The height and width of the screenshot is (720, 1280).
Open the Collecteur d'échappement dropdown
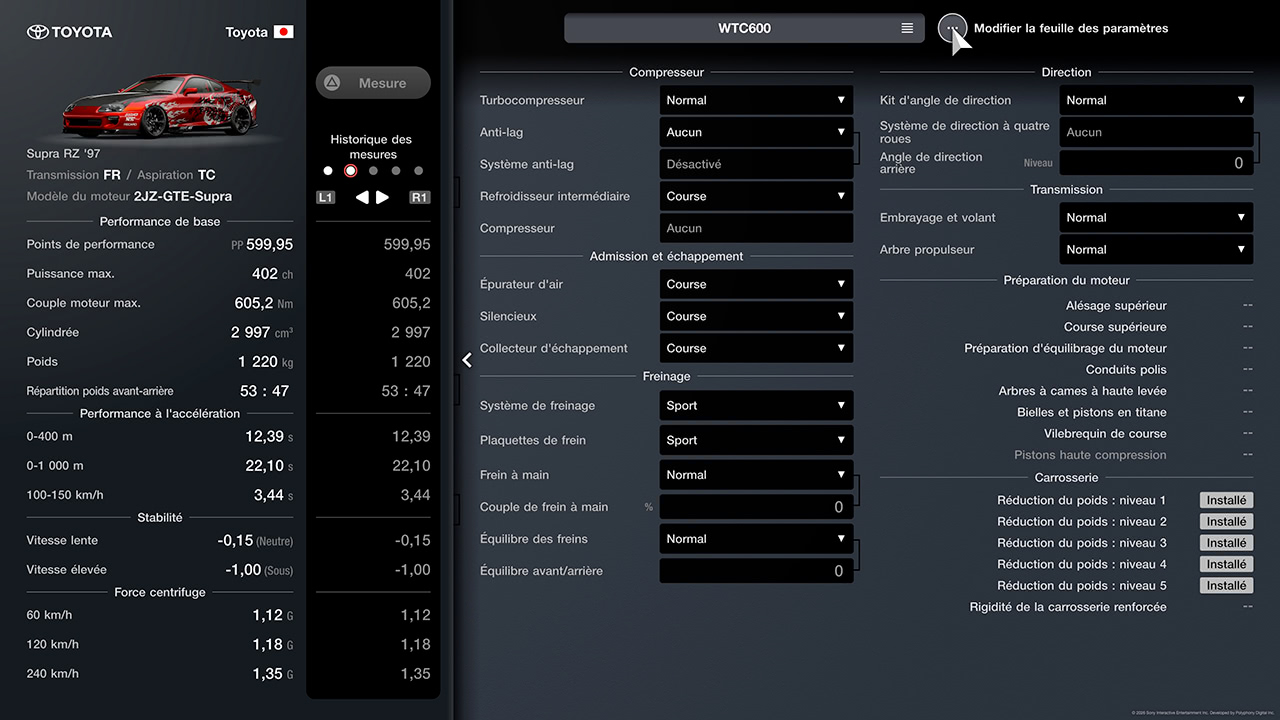756,348
